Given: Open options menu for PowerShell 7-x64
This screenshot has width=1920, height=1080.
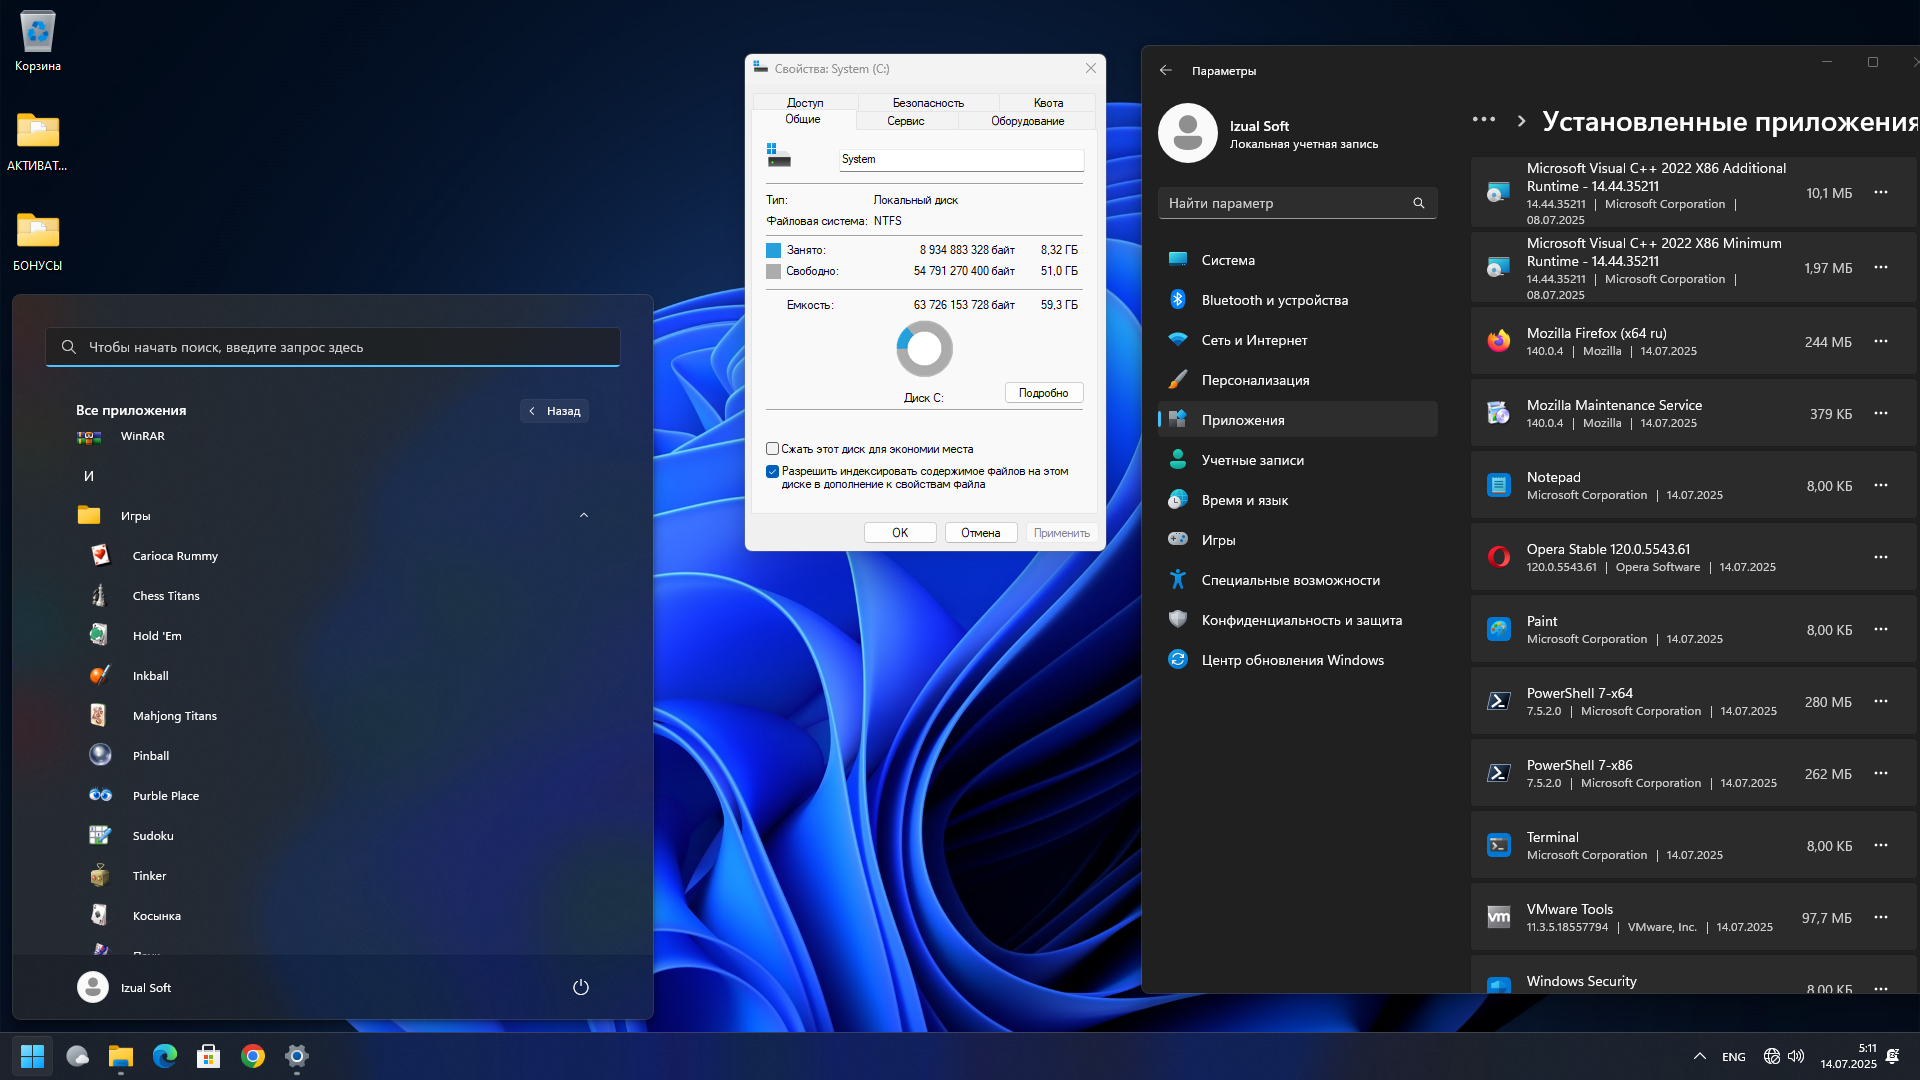Looking at the screenshot, I should [1881, 701].
